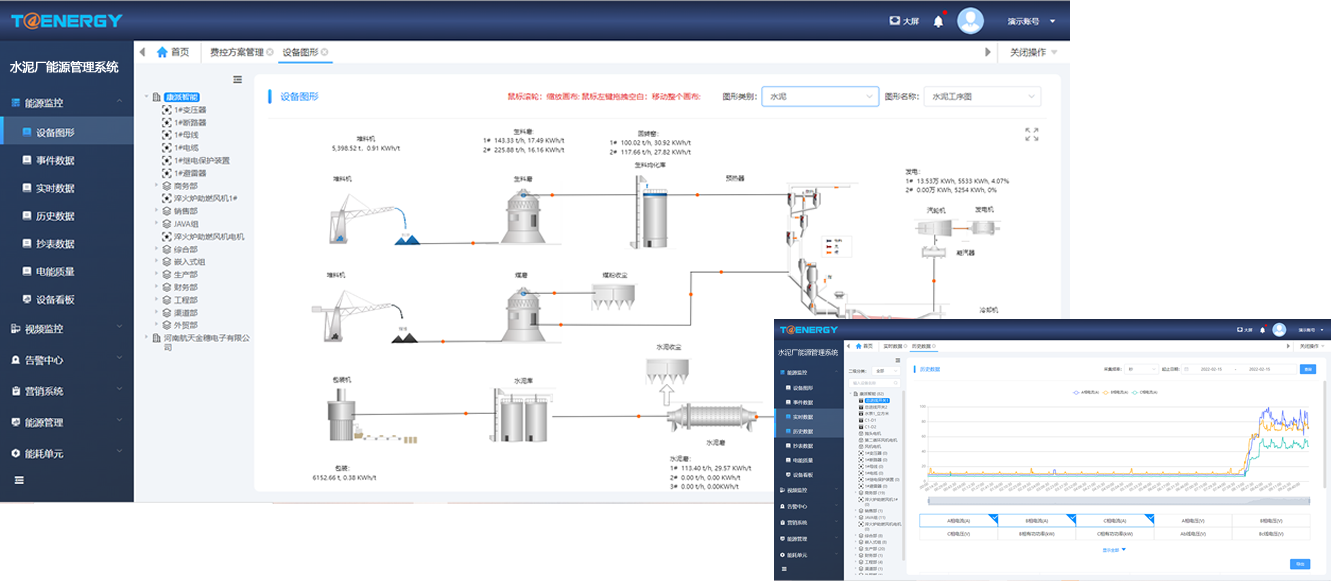
Task: Expand 河南航天金穗电子有限公司 tree node
Action: tap(145, 338)
